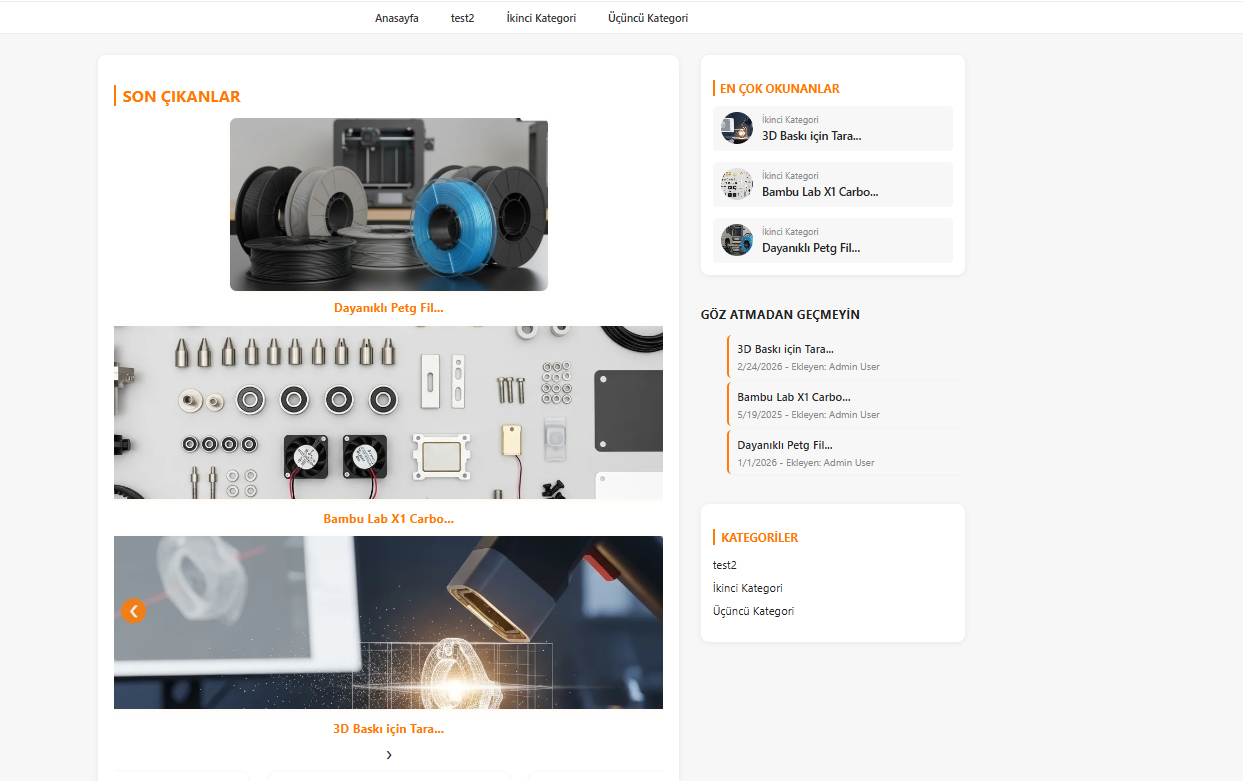Open the 'Bambu Lab X1 Carbo...' orange slide title
The width and height of the screenshot is (1243, 781).
(x=389, y=519)
